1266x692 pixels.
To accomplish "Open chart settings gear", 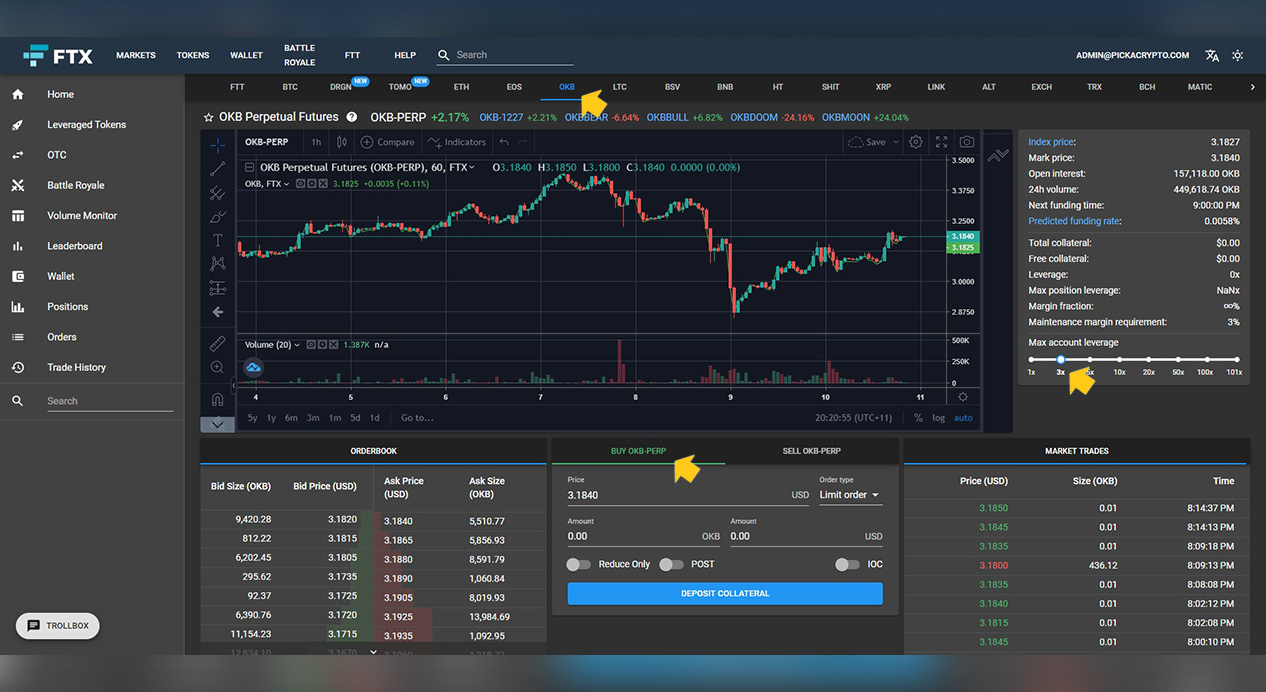I will [916, 142].
